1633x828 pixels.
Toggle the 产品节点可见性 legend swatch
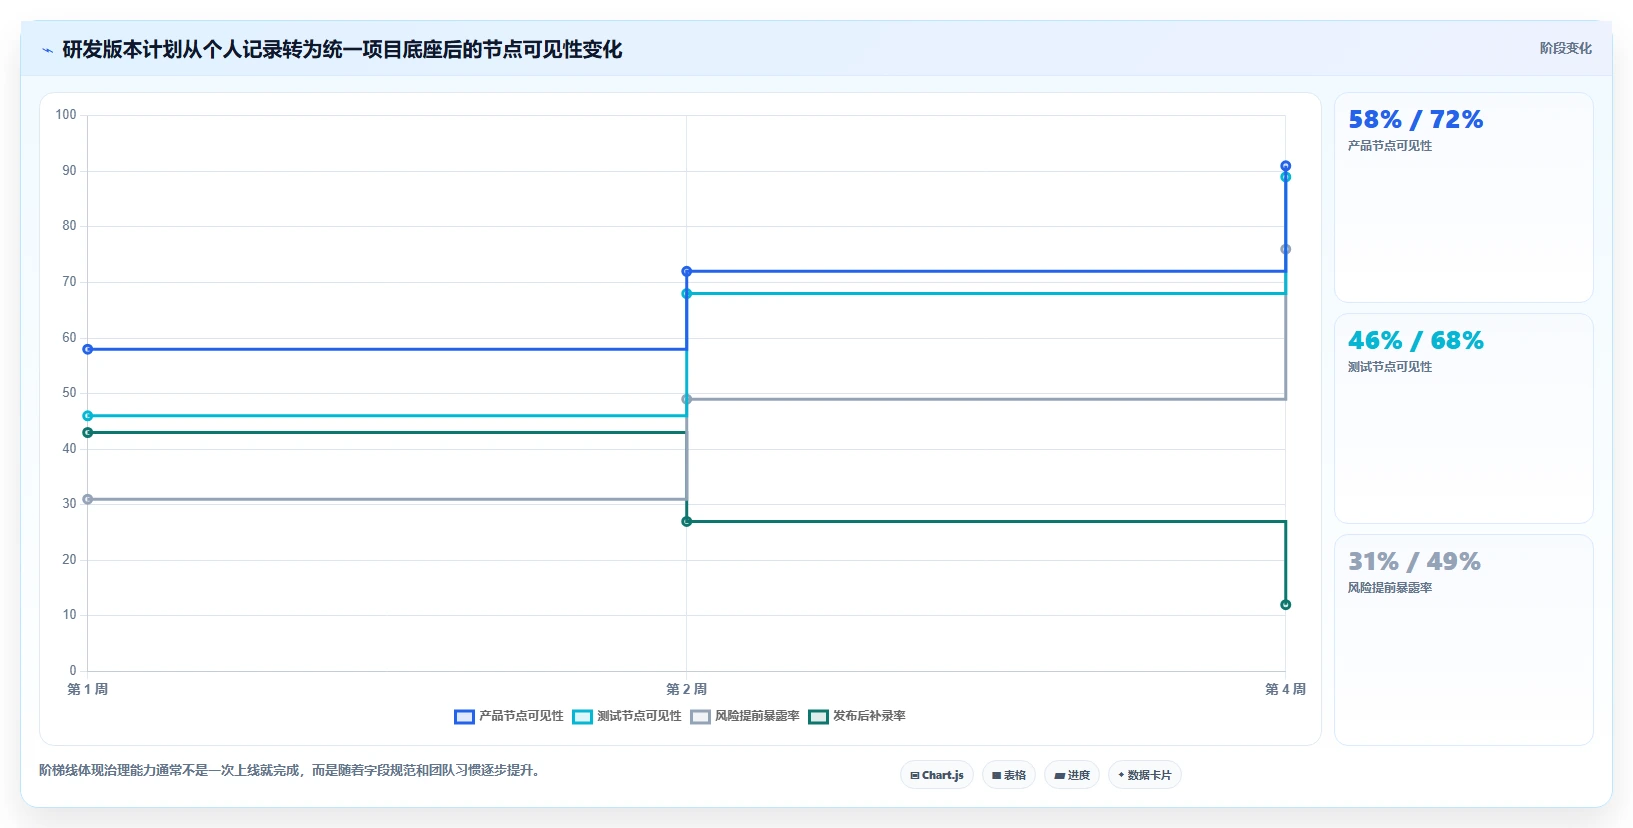pyautogui.click(x=464, y=717)
